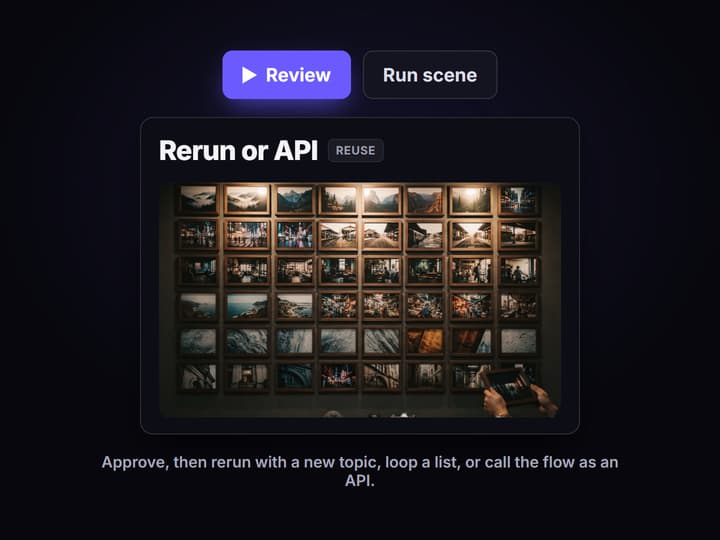Screen dimensions: 720x540
Task: Click the play triangle icon in Review
Action: click(x=249, y=75)
